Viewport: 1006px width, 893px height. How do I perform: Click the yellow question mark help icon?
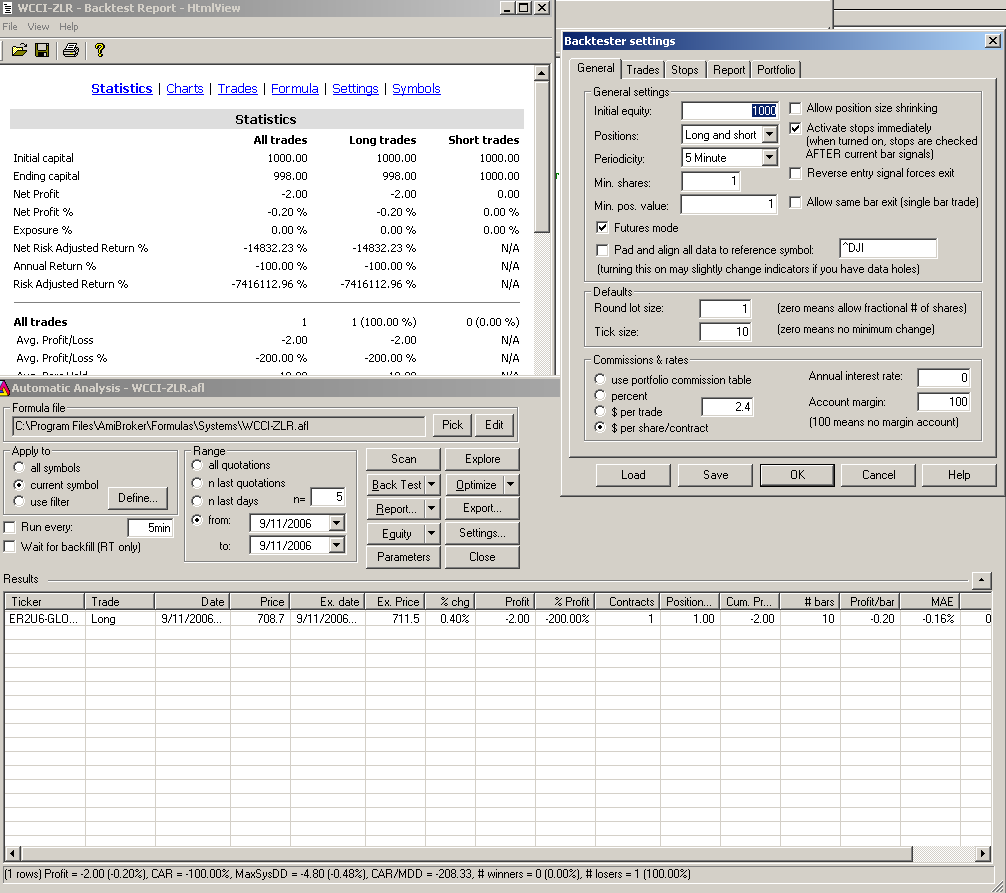pyautogui.click(x=99, y=50)
